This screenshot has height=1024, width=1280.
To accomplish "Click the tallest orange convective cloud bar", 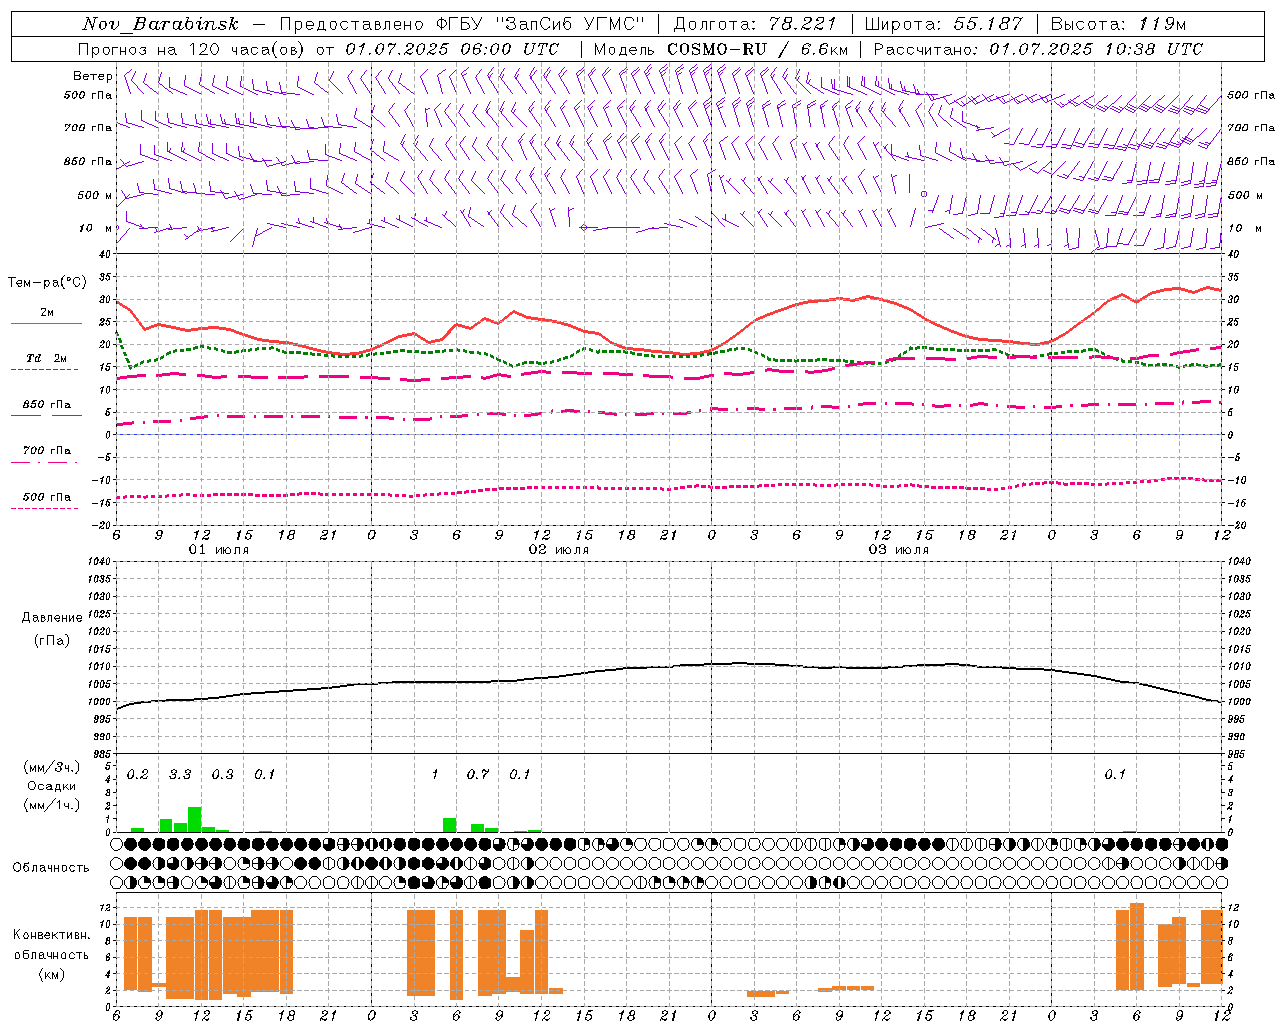I will [x=1136, y=945].
